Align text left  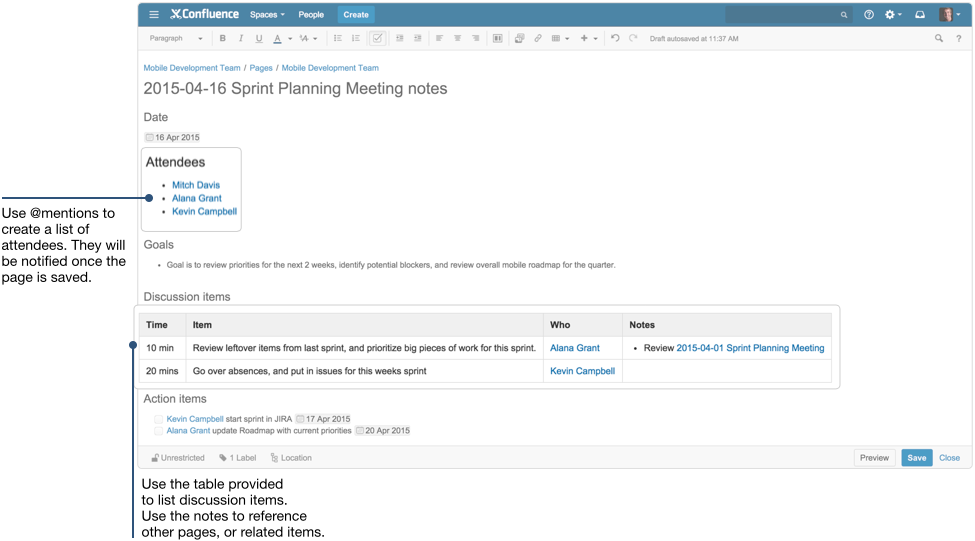pos(439,39)
